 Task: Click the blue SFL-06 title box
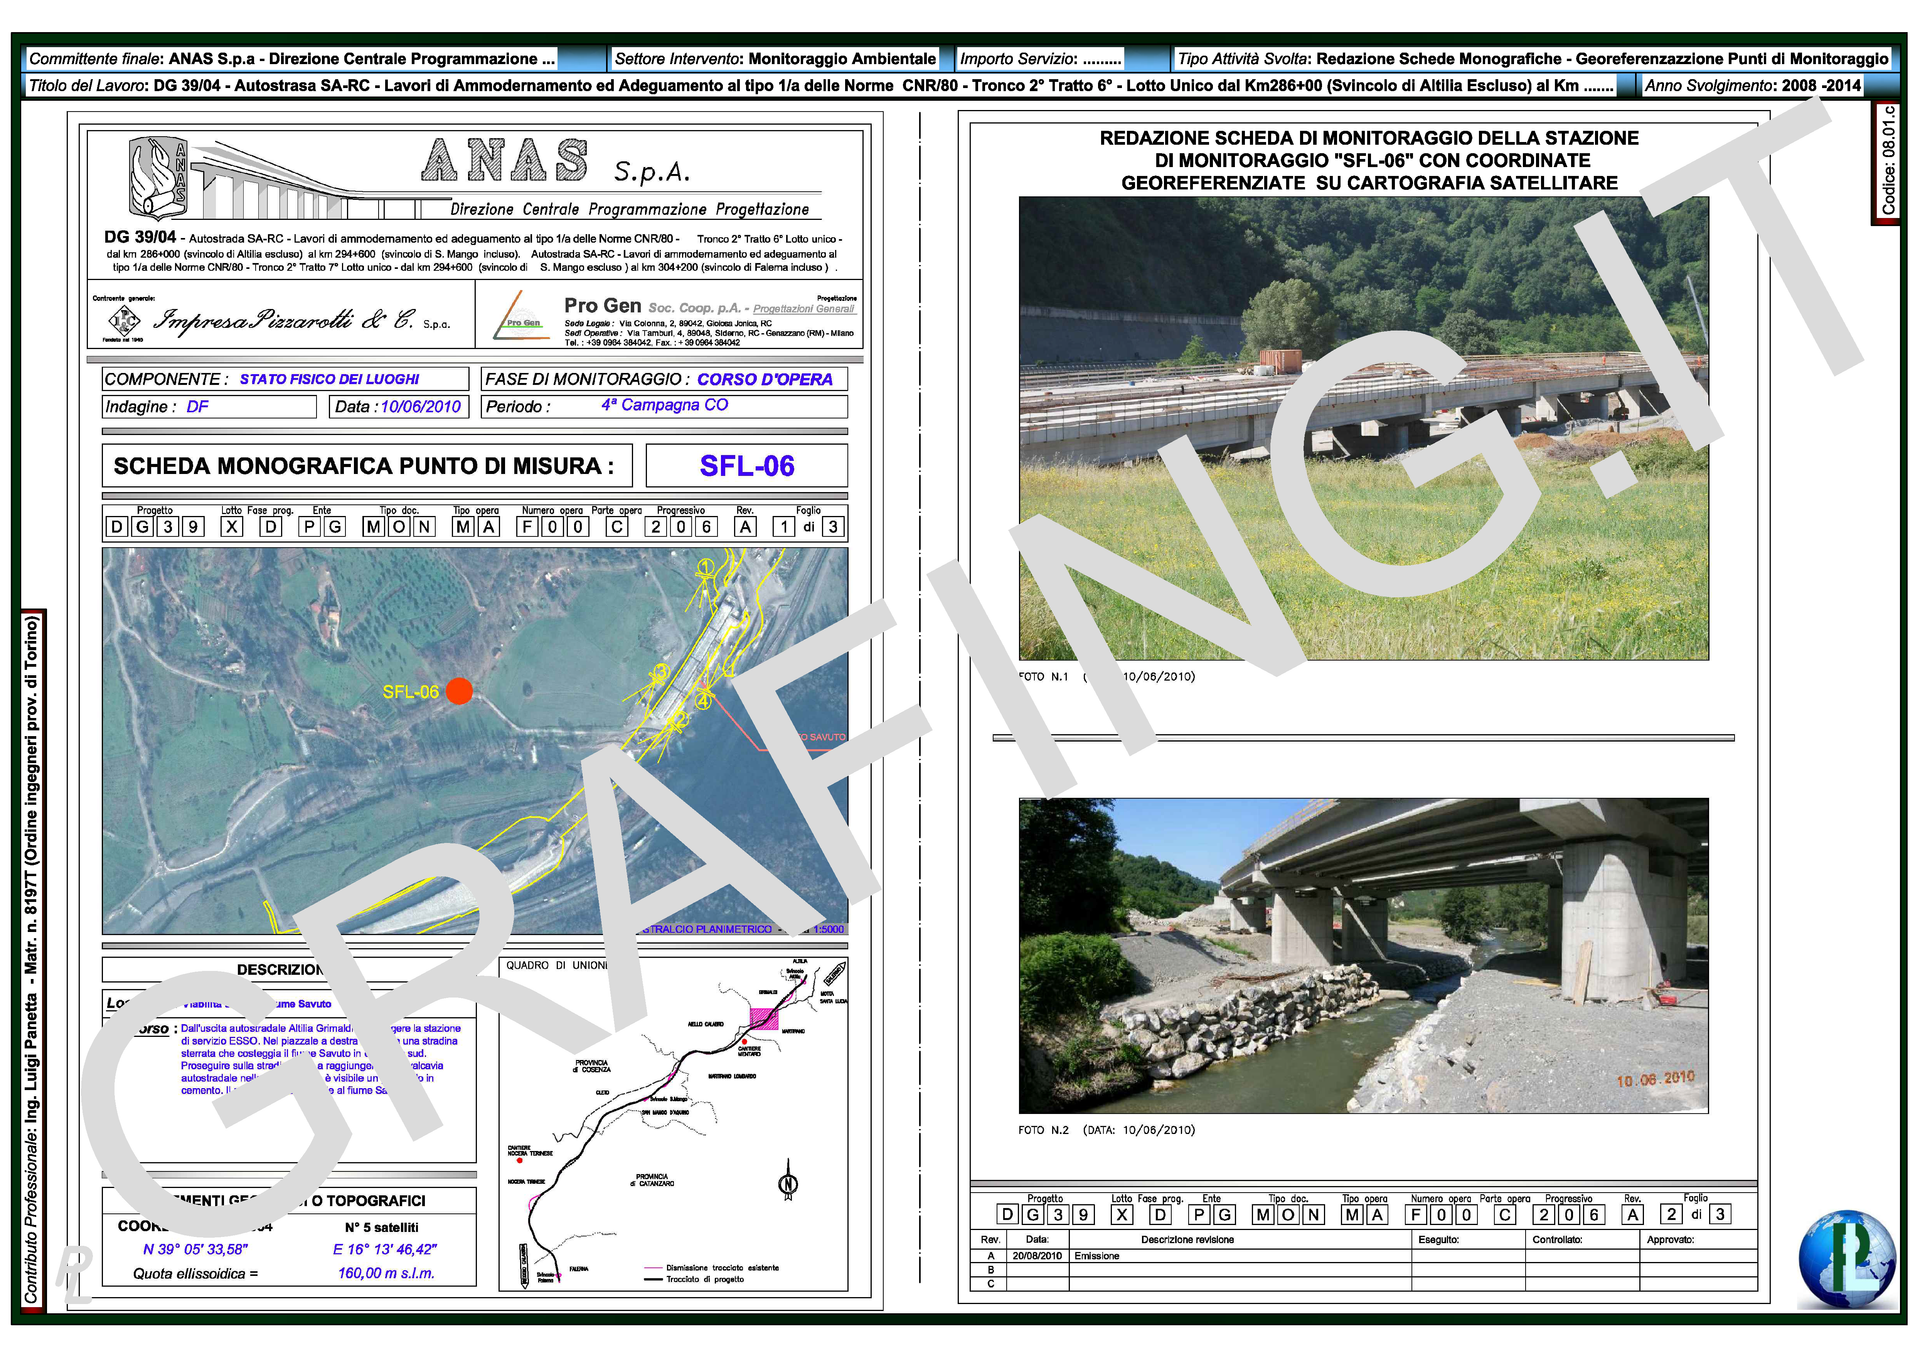click(746, 466)
